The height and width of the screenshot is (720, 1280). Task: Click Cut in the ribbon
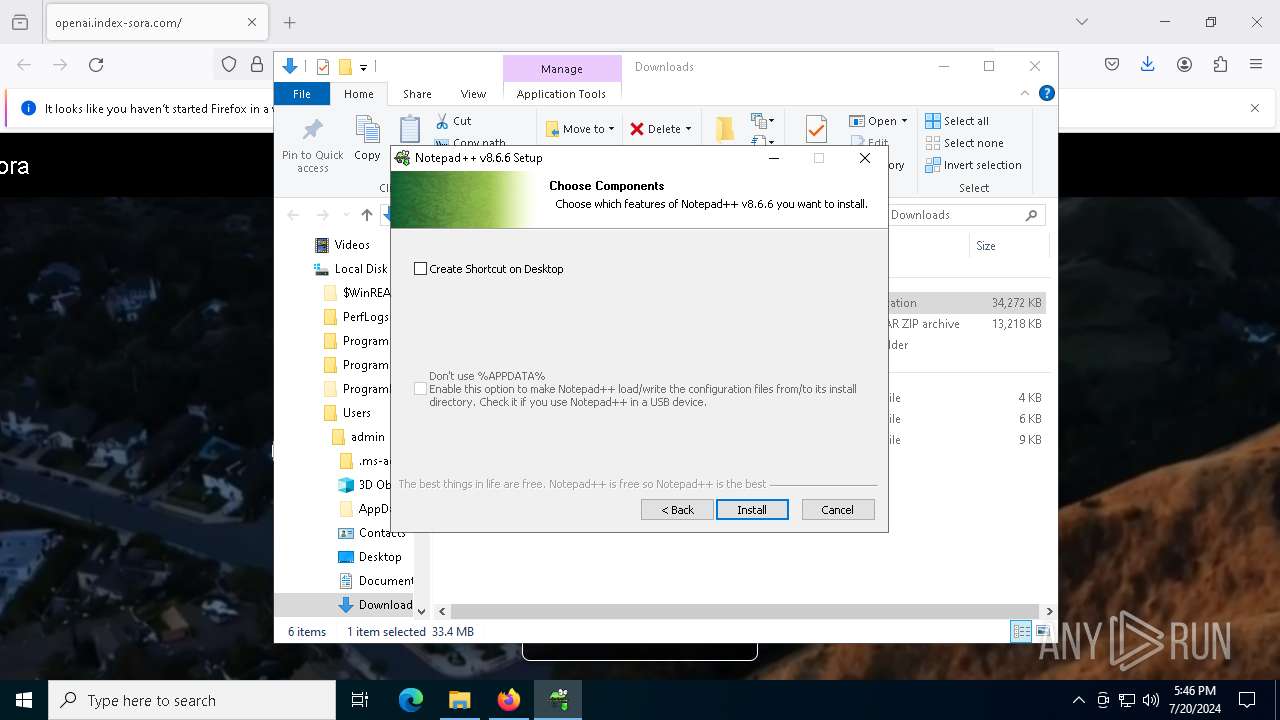coord(453,121)
